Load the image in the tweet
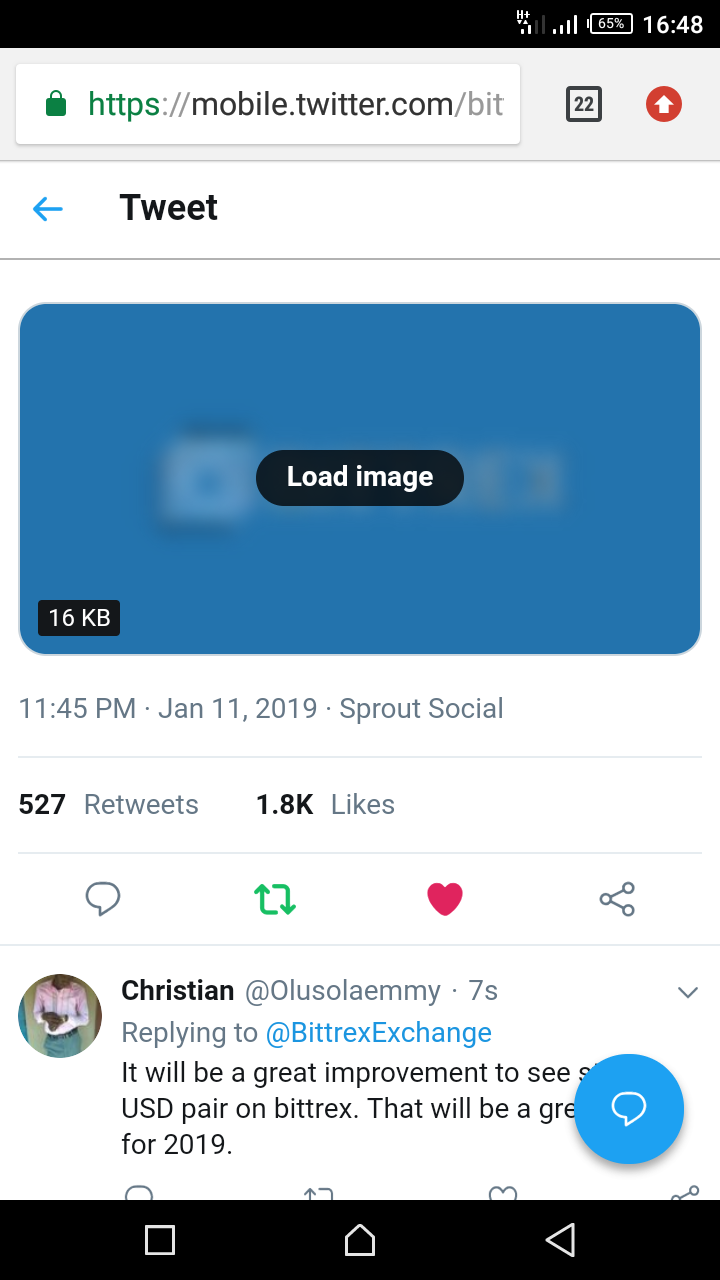This screenshot has height=1280, width=720. tap(359, 477)
